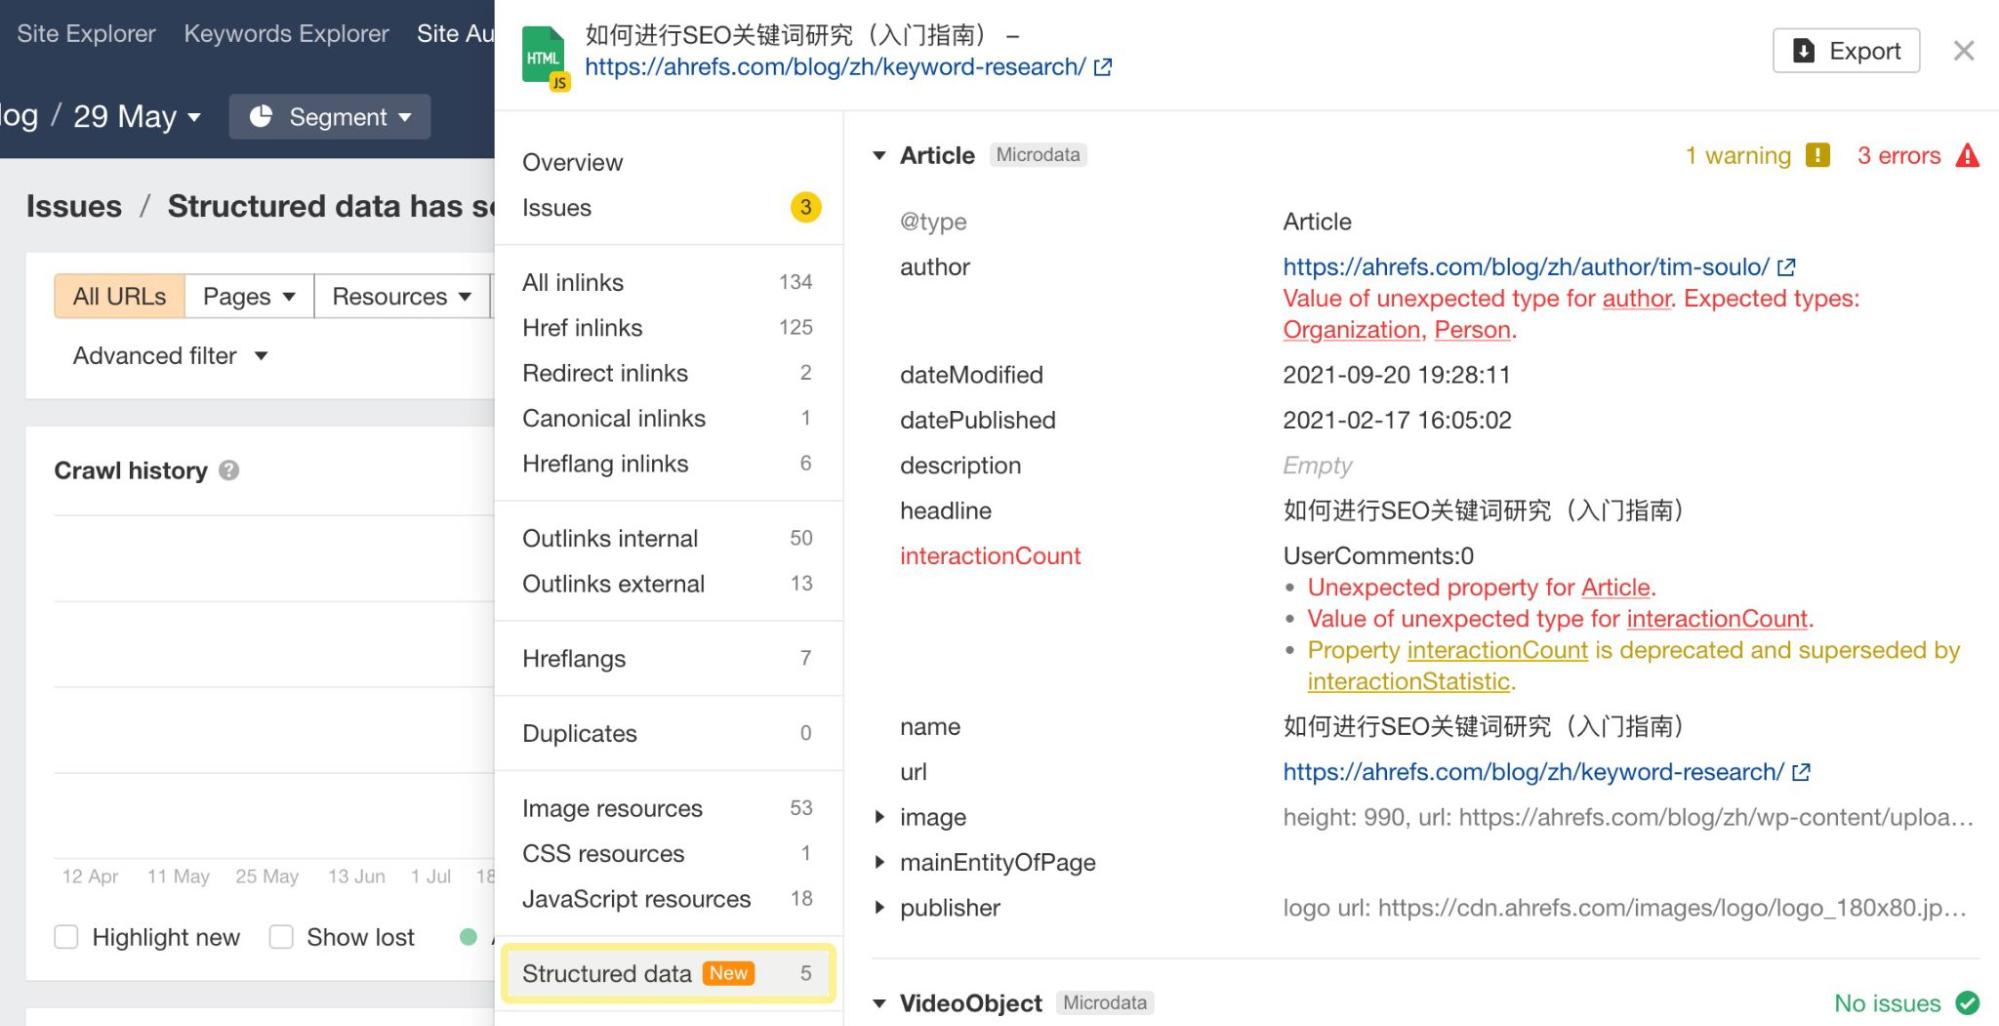
Task: Click the Export button
Action: coord(1845,50)
